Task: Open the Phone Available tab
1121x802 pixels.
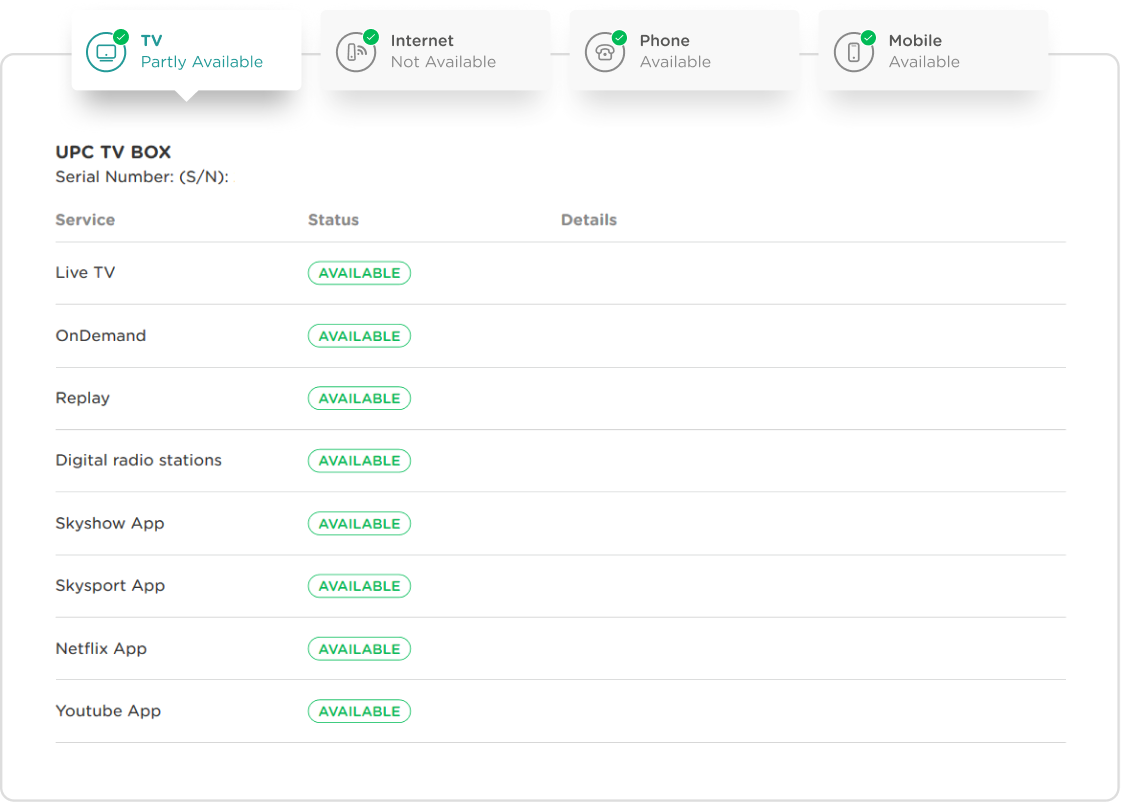Action: (x=684, y=51)
